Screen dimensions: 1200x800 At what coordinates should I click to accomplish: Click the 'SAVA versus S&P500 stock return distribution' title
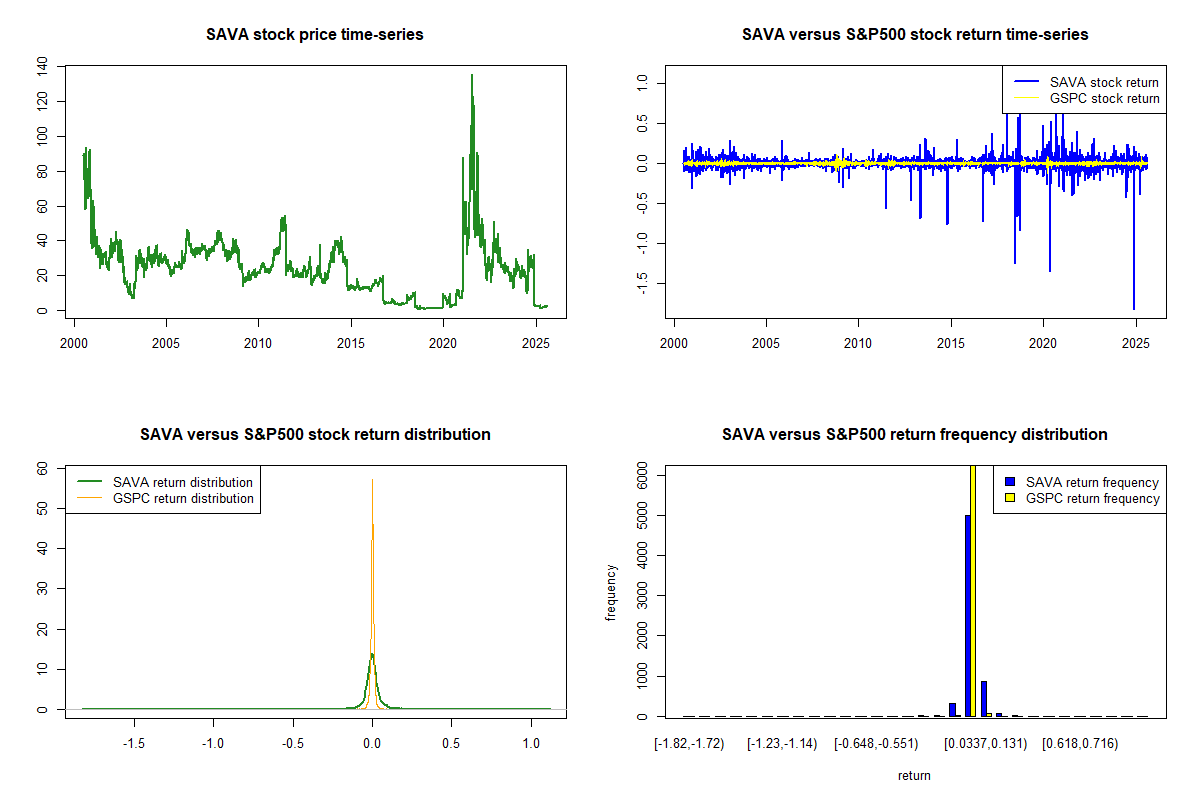pyautogui.click(x=315, y=435)
